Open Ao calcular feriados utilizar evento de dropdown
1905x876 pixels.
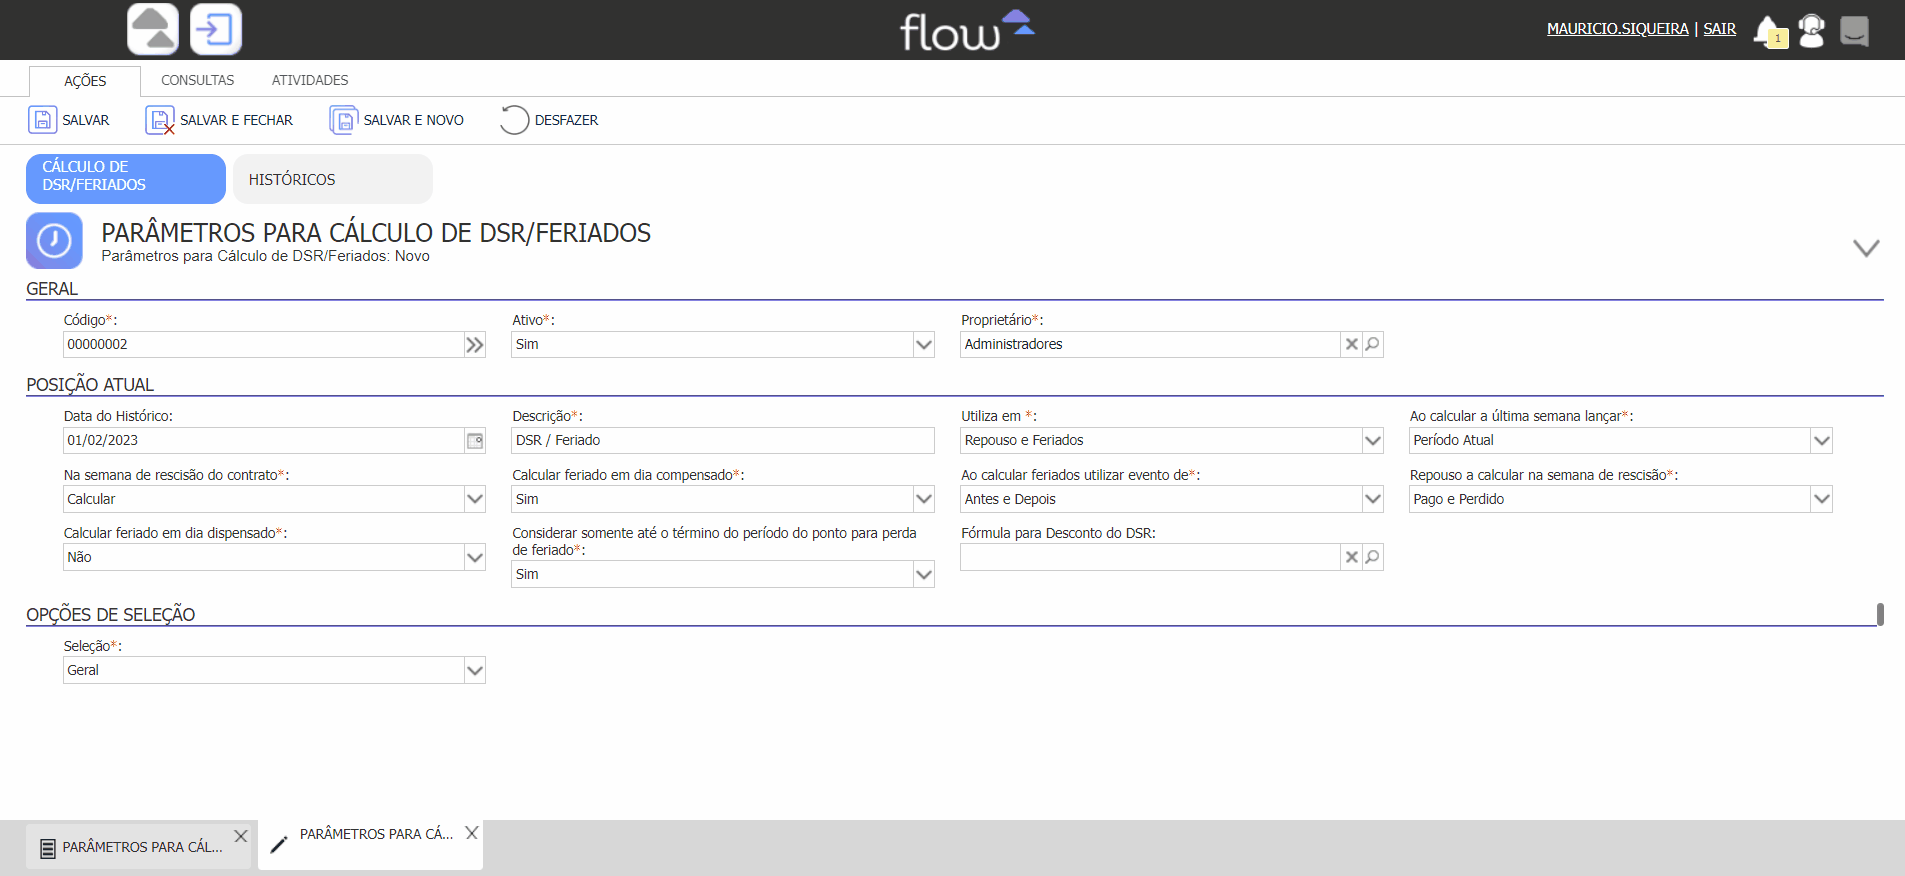pos(1372,499)
